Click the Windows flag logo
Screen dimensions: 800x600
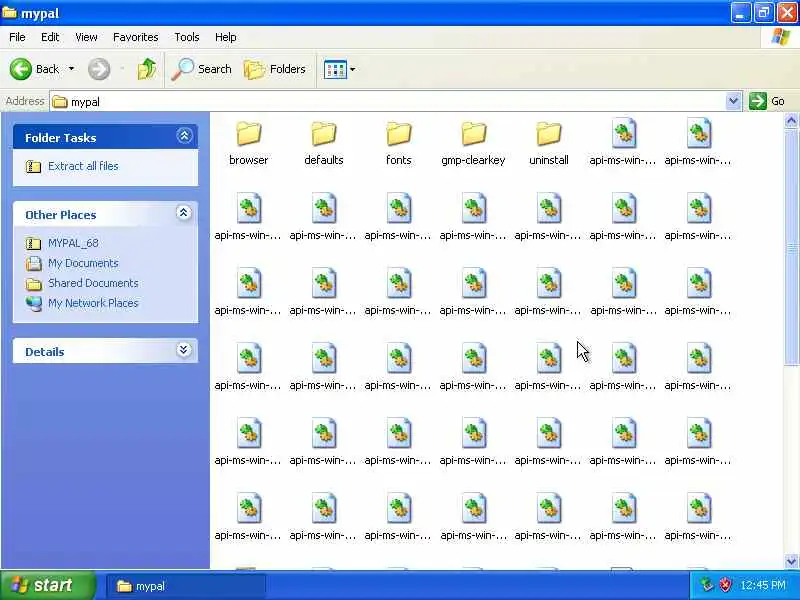click(781, 37)
